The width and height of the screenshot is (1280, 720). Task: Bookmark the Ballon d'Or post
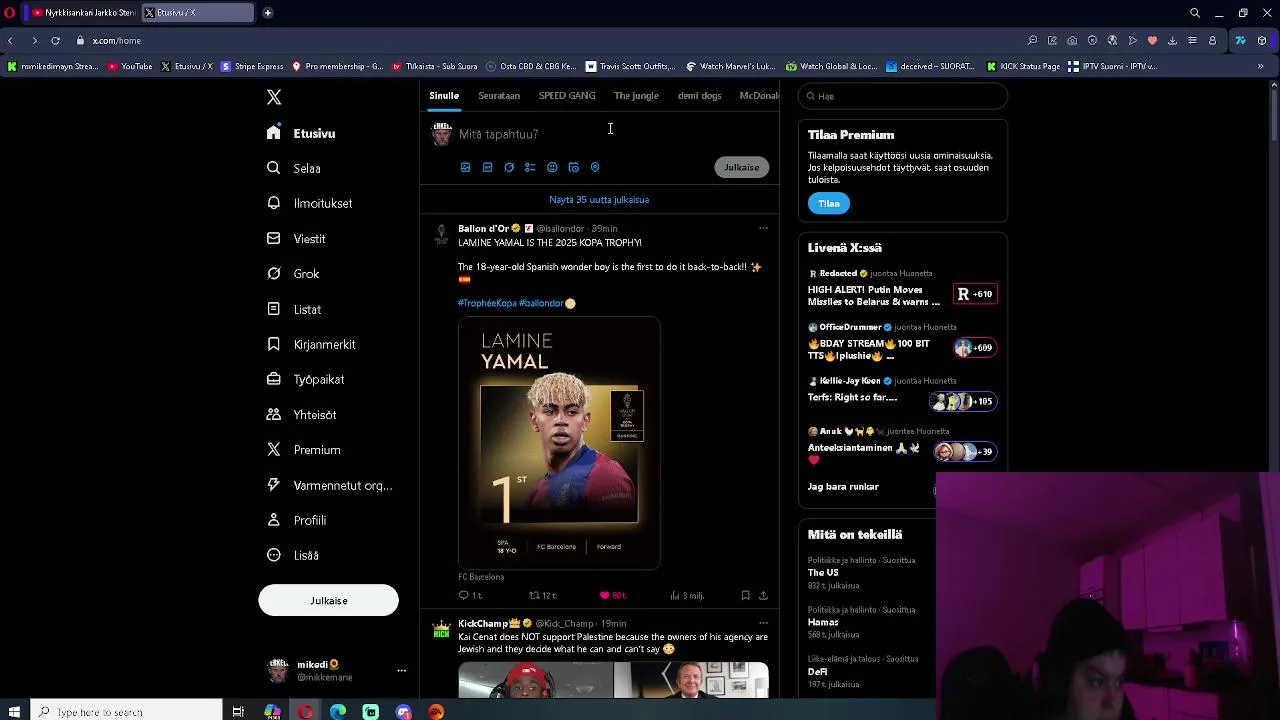click(x=745, y=595)
